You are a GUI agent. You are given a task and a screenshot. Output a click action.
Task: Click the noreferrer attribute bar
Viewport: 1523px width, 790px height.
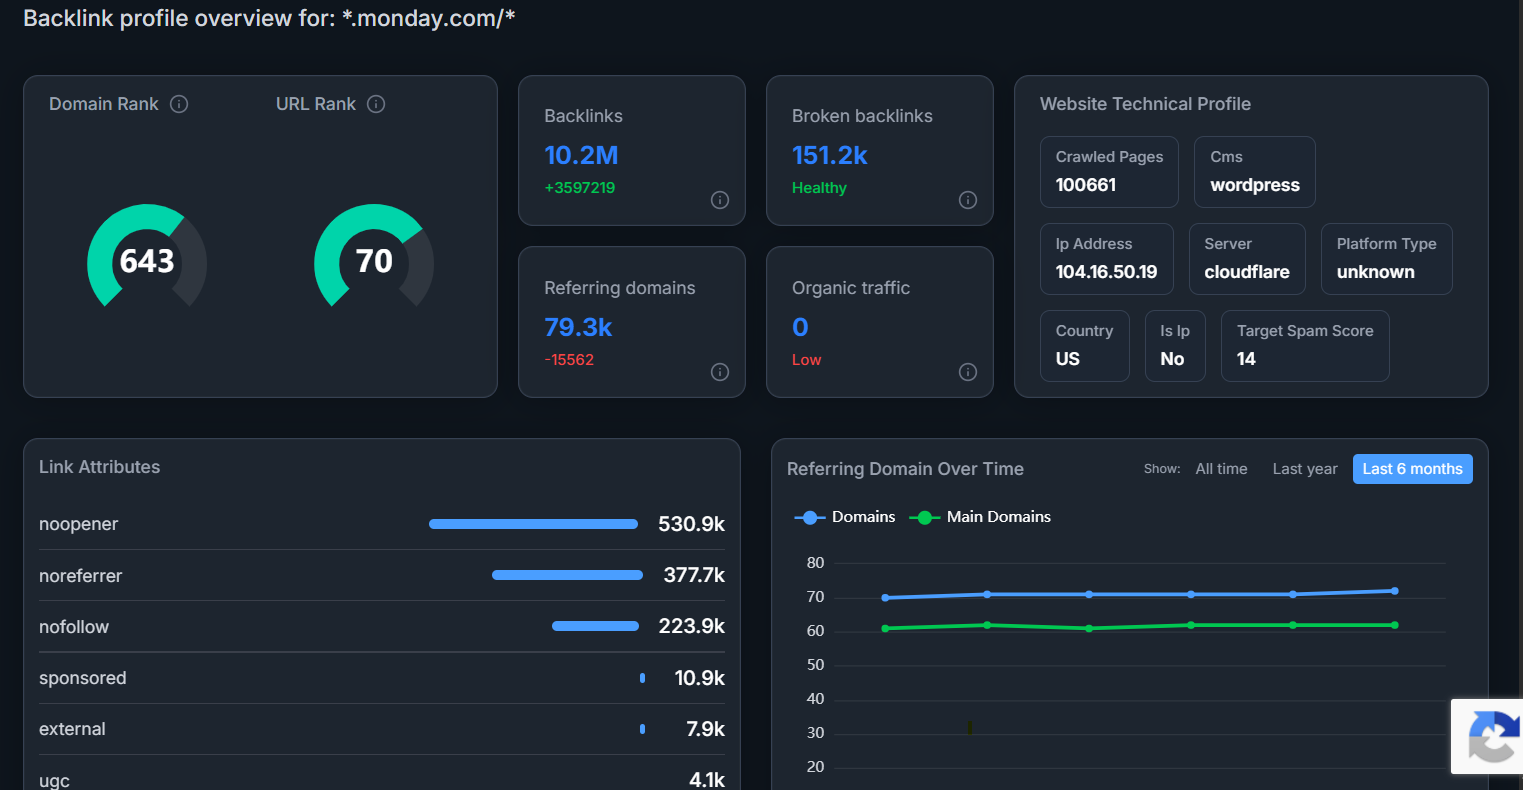567,575
